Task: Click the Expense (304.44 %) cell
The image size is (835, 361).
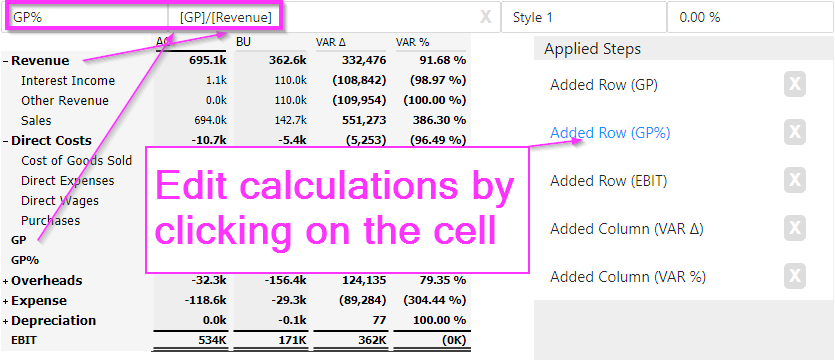Action: tap(435, 301)
